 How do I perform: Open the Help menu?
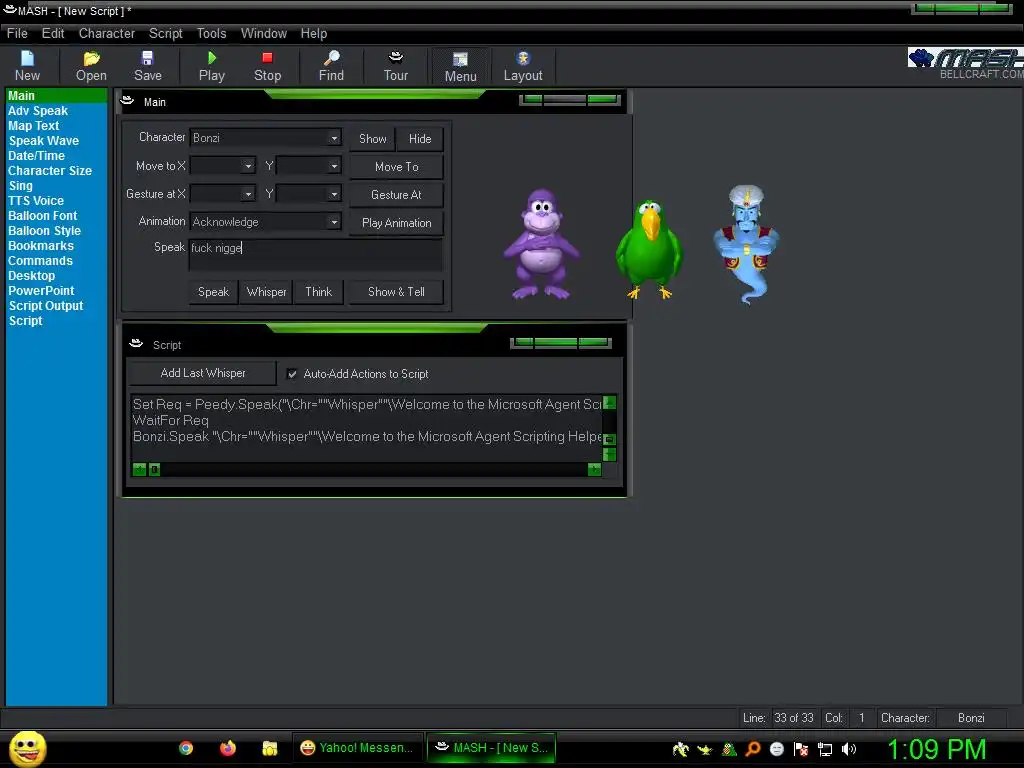pyautogui.click(x=314, y=33)
